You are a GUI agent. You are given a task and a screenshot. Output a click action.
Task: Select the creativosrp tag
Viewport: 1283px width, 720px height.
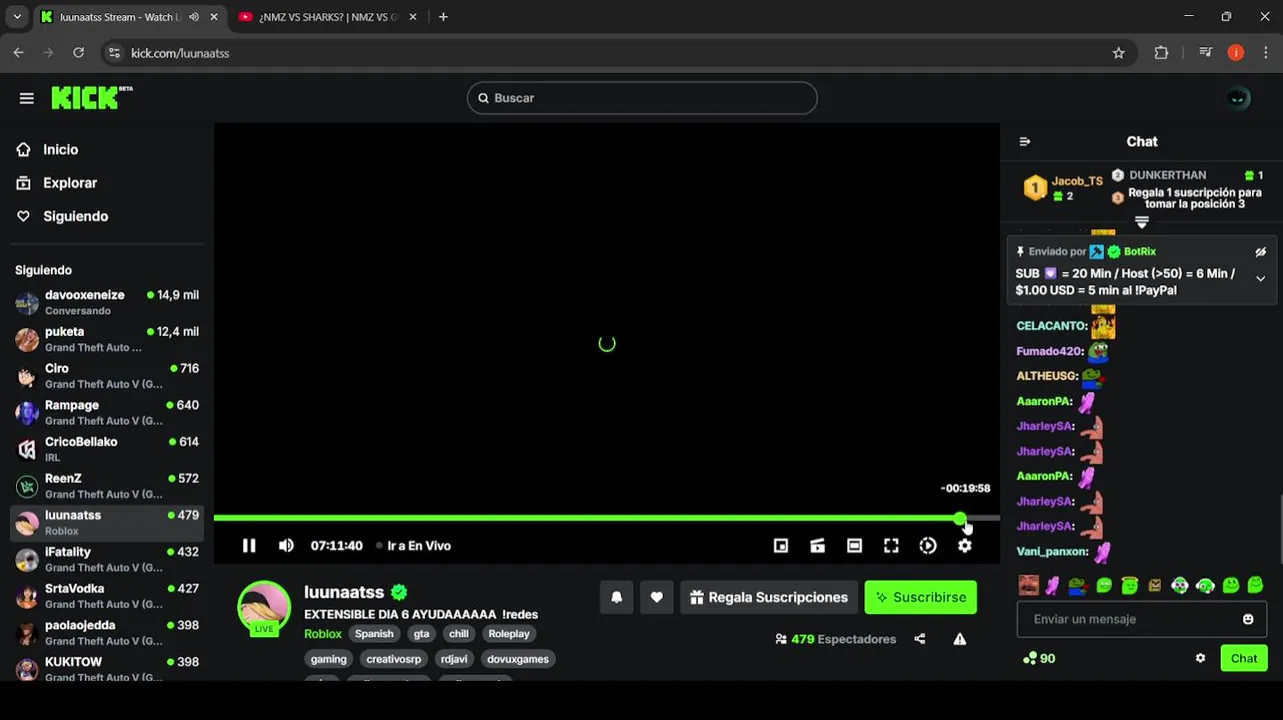394,659
